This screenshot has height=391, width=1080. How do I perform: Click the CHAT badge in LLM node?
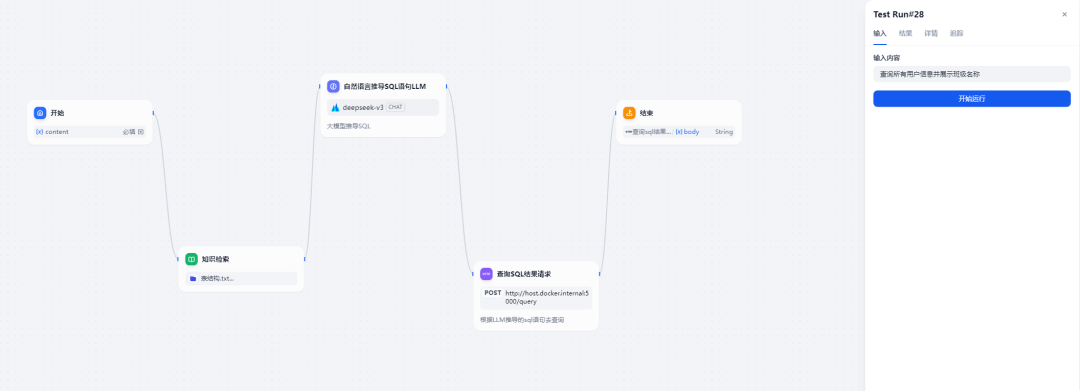[x=395, y=107]
